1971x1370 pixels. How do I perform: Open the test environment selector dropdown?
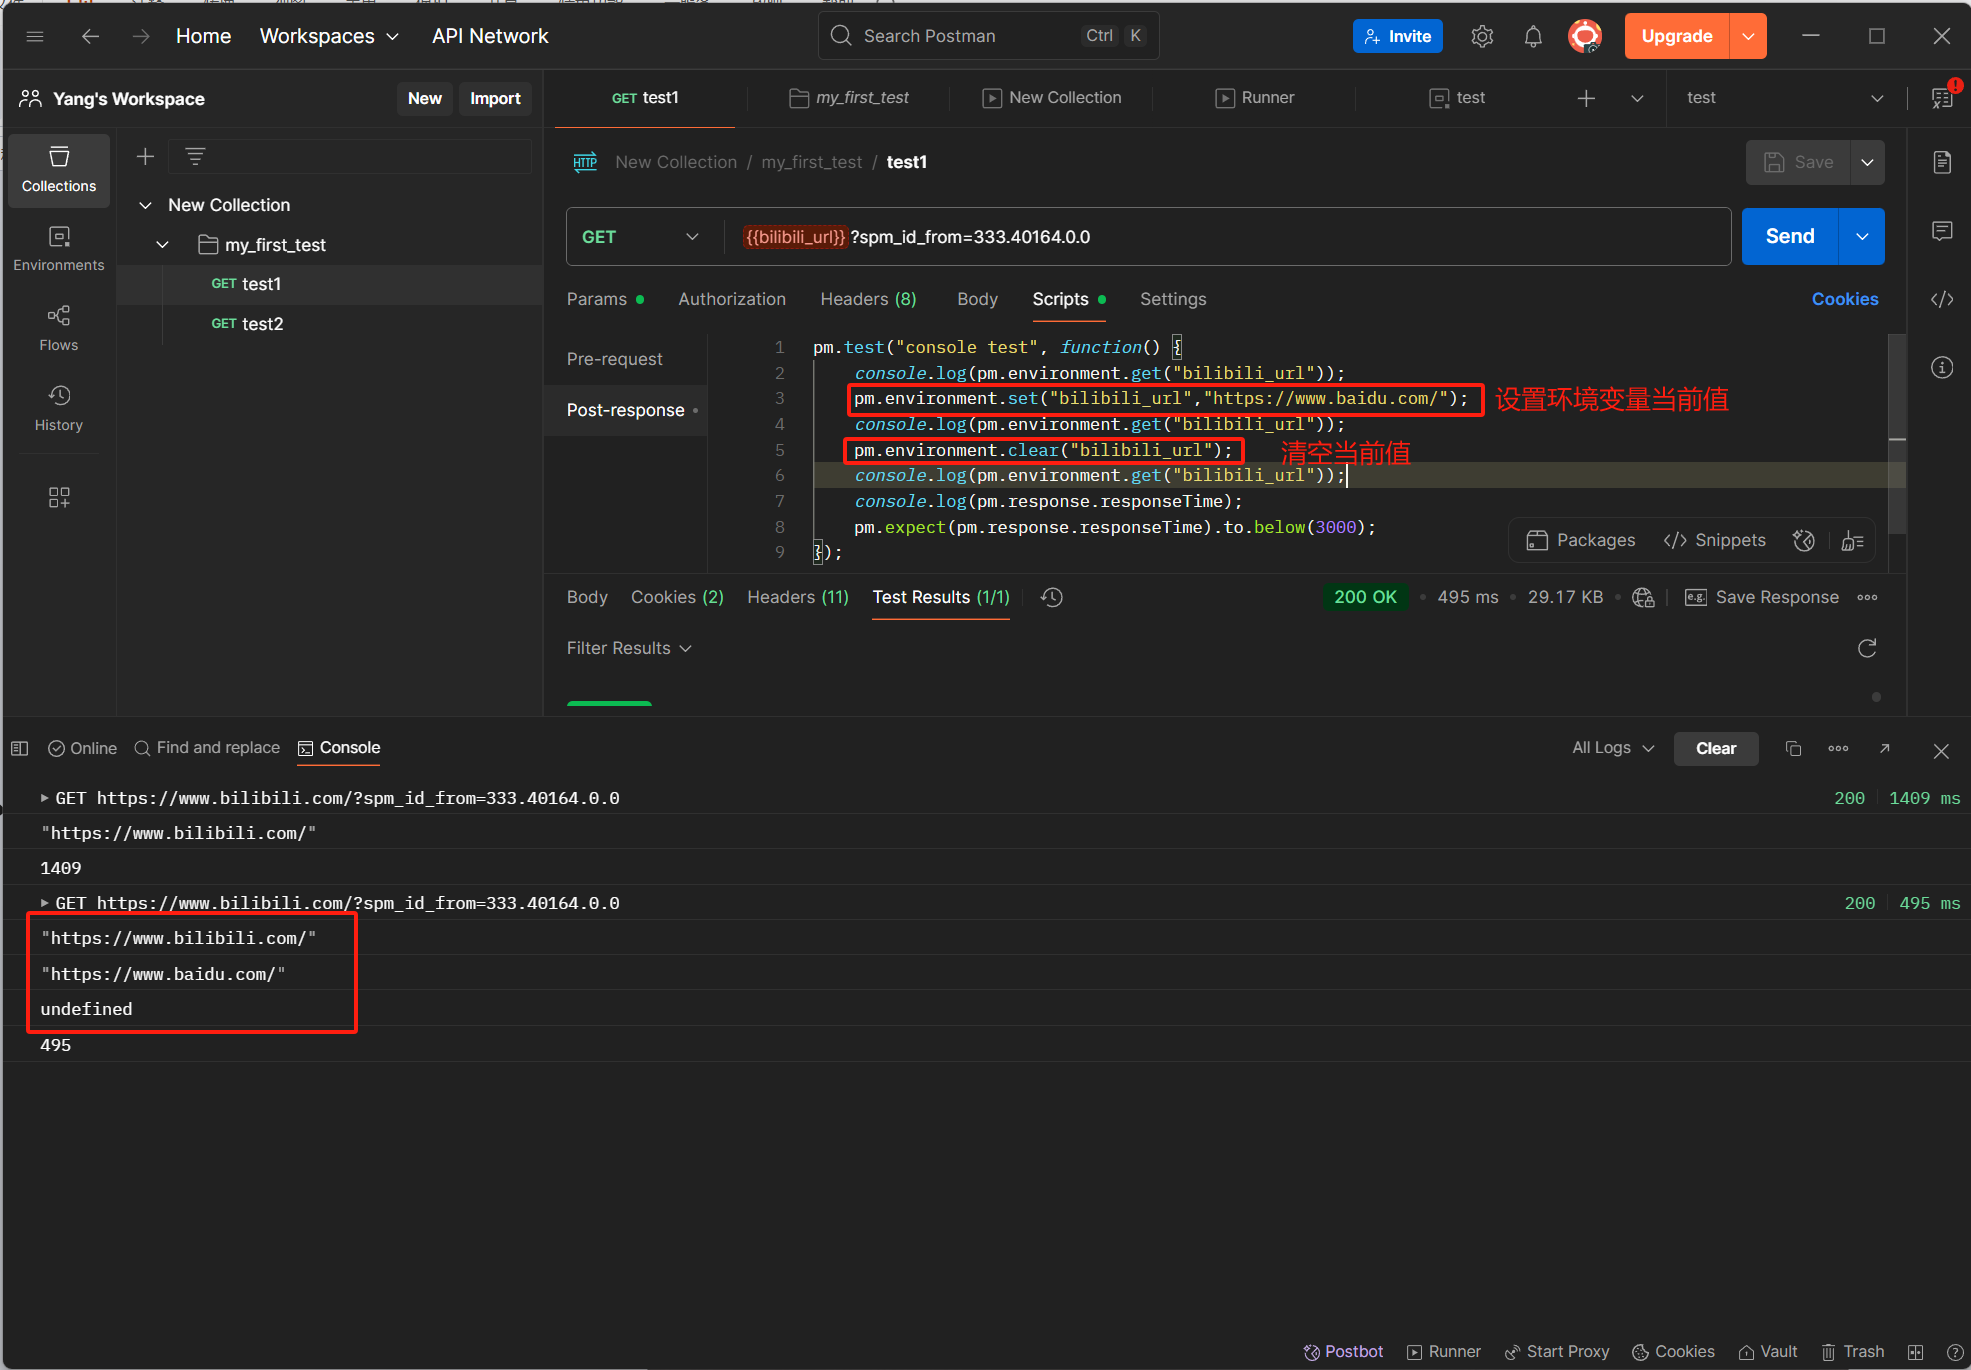(1785, 98)
